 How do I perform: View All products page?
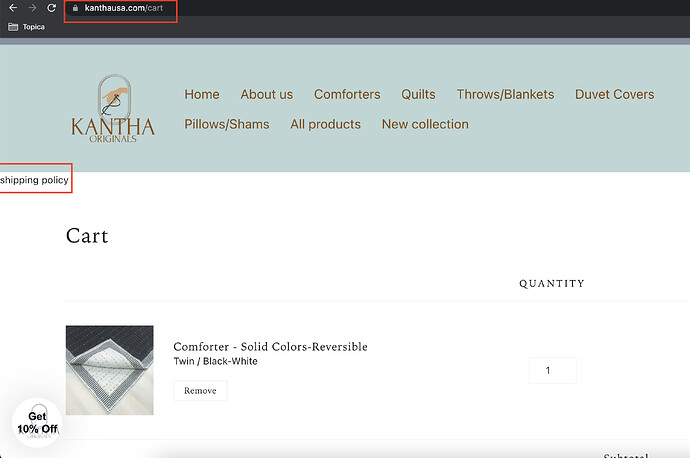click(326, 124)
